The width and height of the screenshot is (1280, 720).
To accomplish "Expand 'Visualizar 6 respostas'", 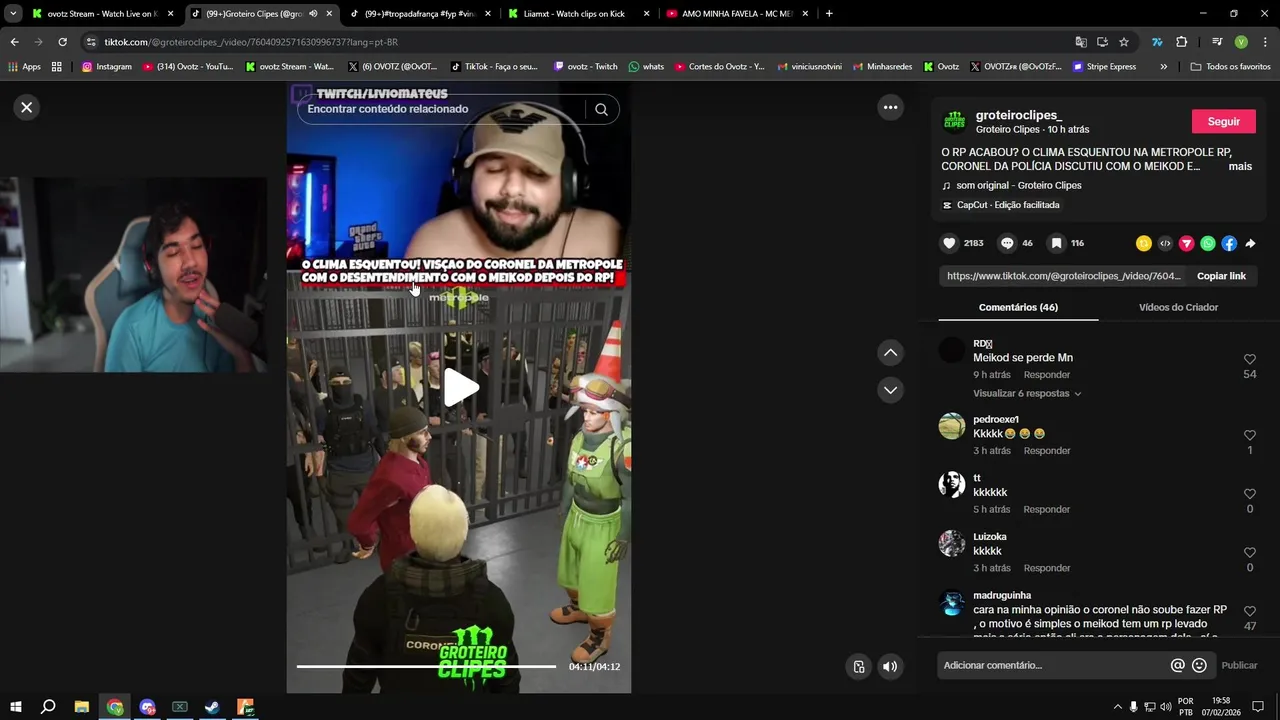I will 1027,394.
